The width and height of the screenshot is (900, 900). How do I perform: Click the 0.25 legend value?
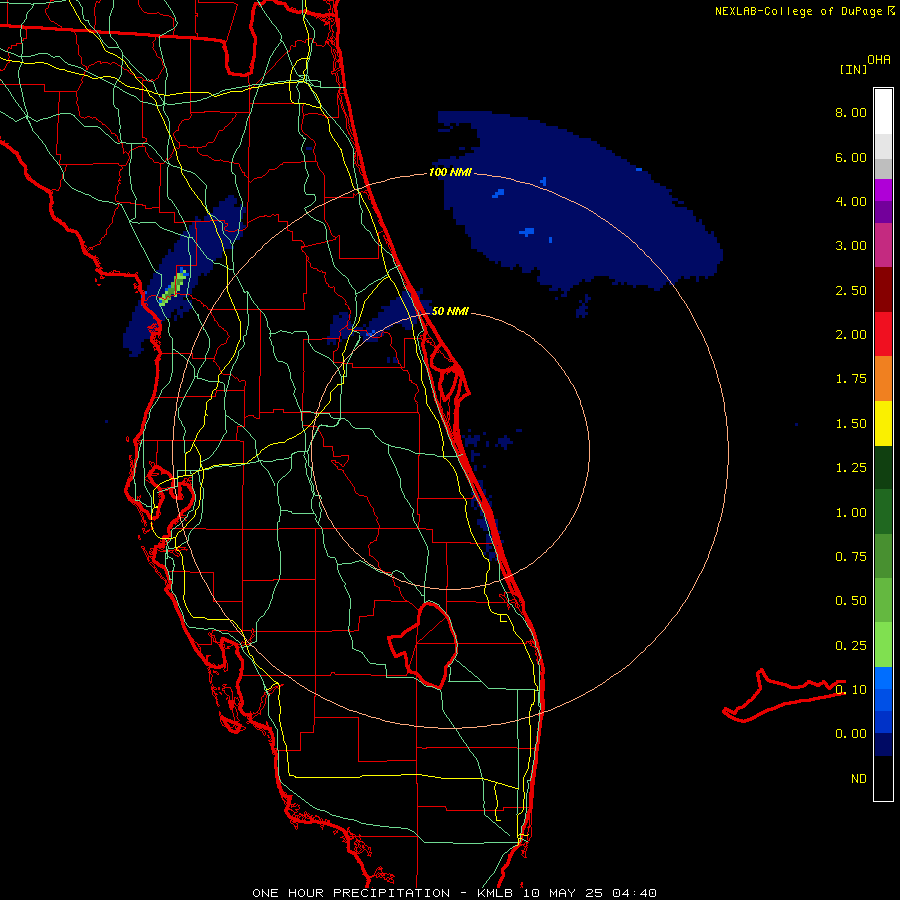[x=851, y=646]
